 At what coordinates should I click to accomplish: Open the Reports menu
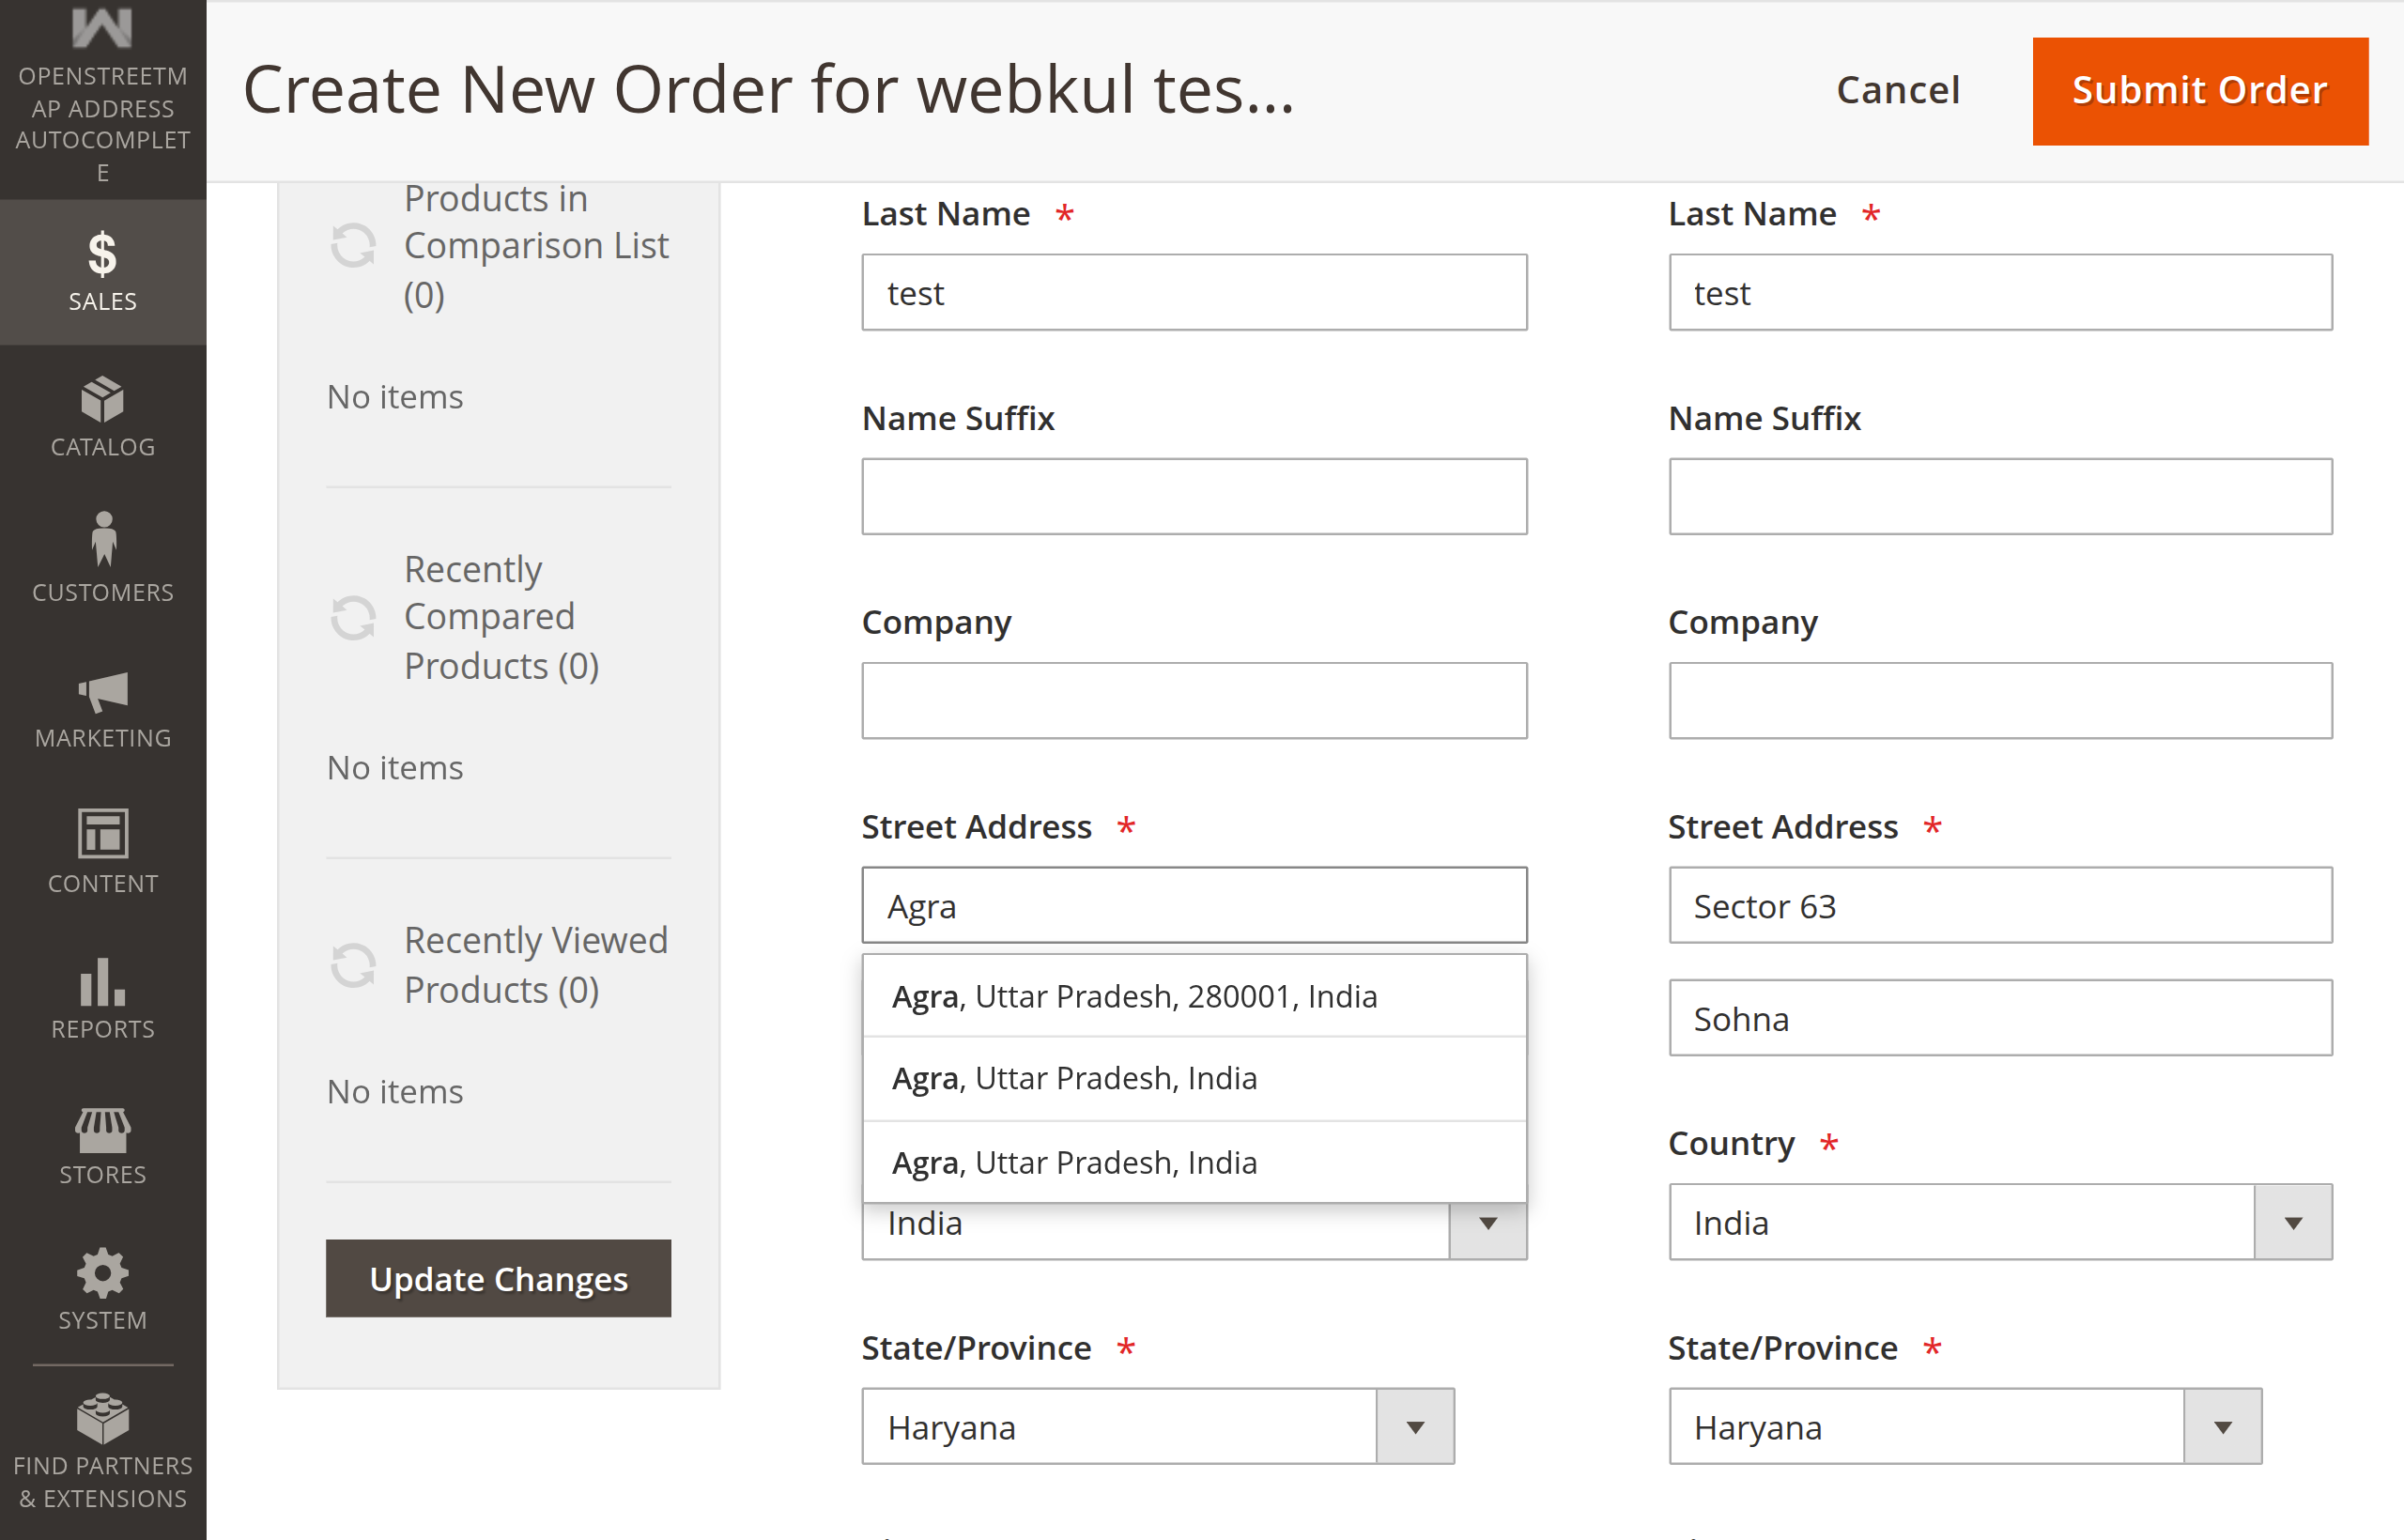coord(103,1000)
